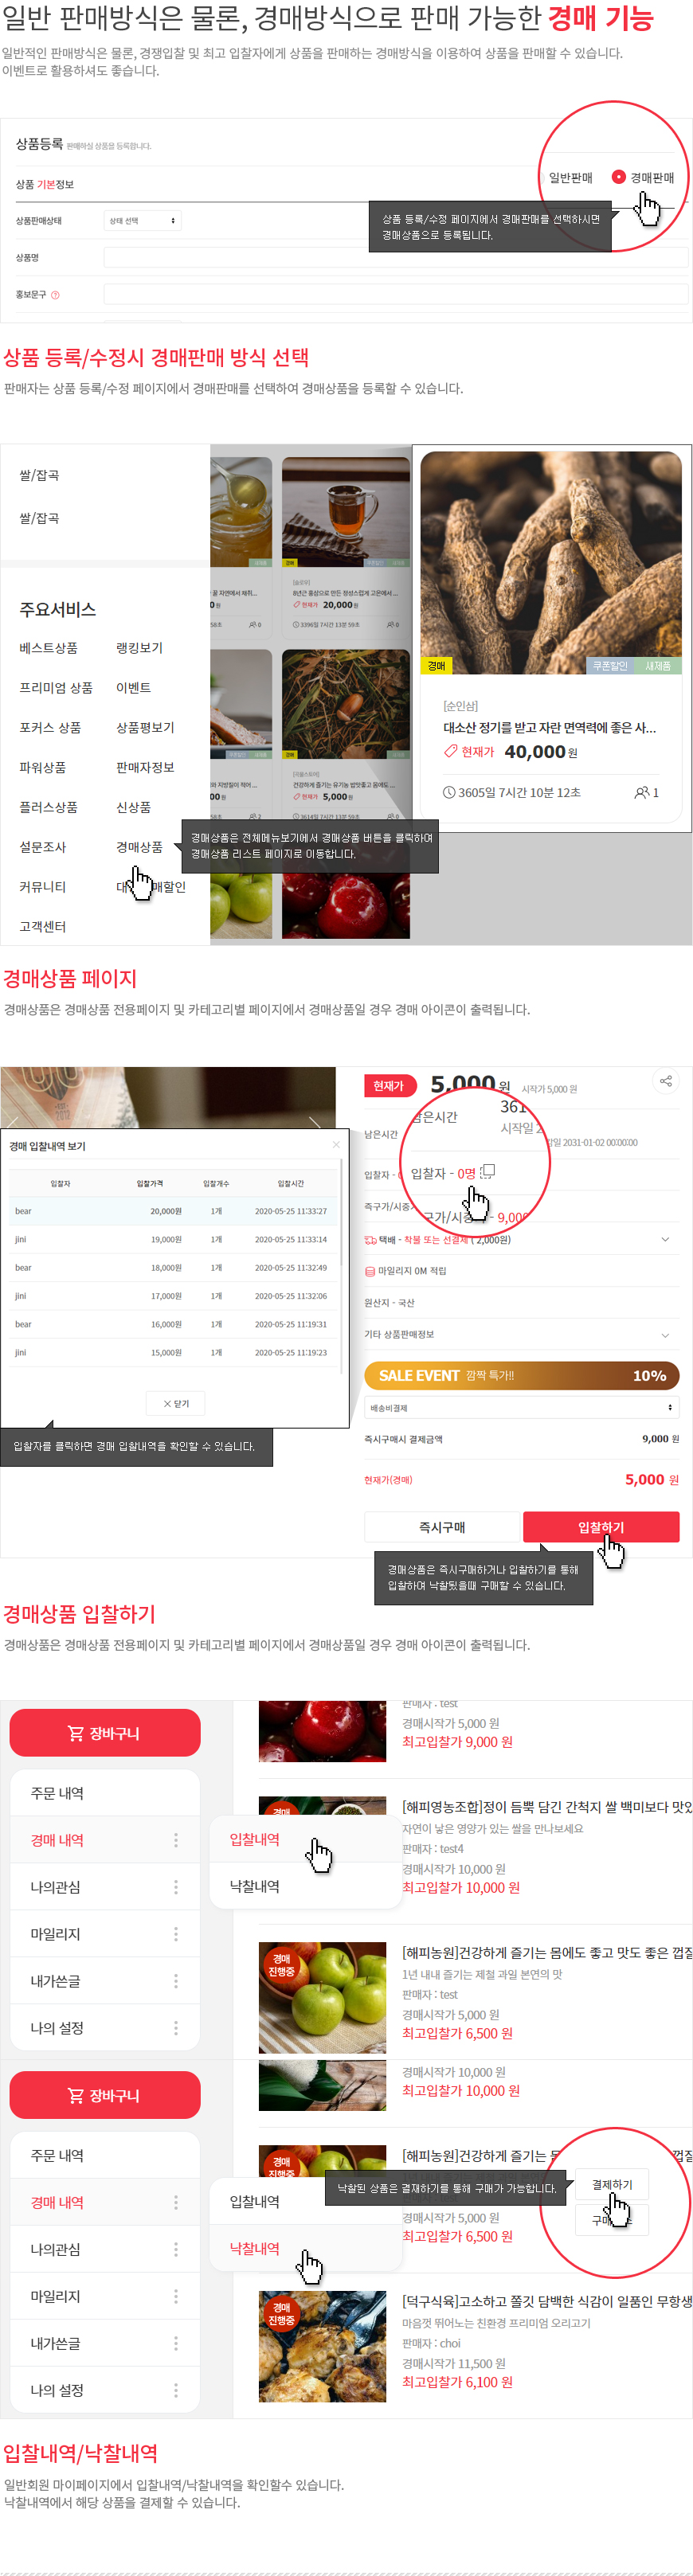Close the 경매 입찰내역 보기 popup with the X
This screenshot has width=693, height=2576.
(x=336, y=1145)
